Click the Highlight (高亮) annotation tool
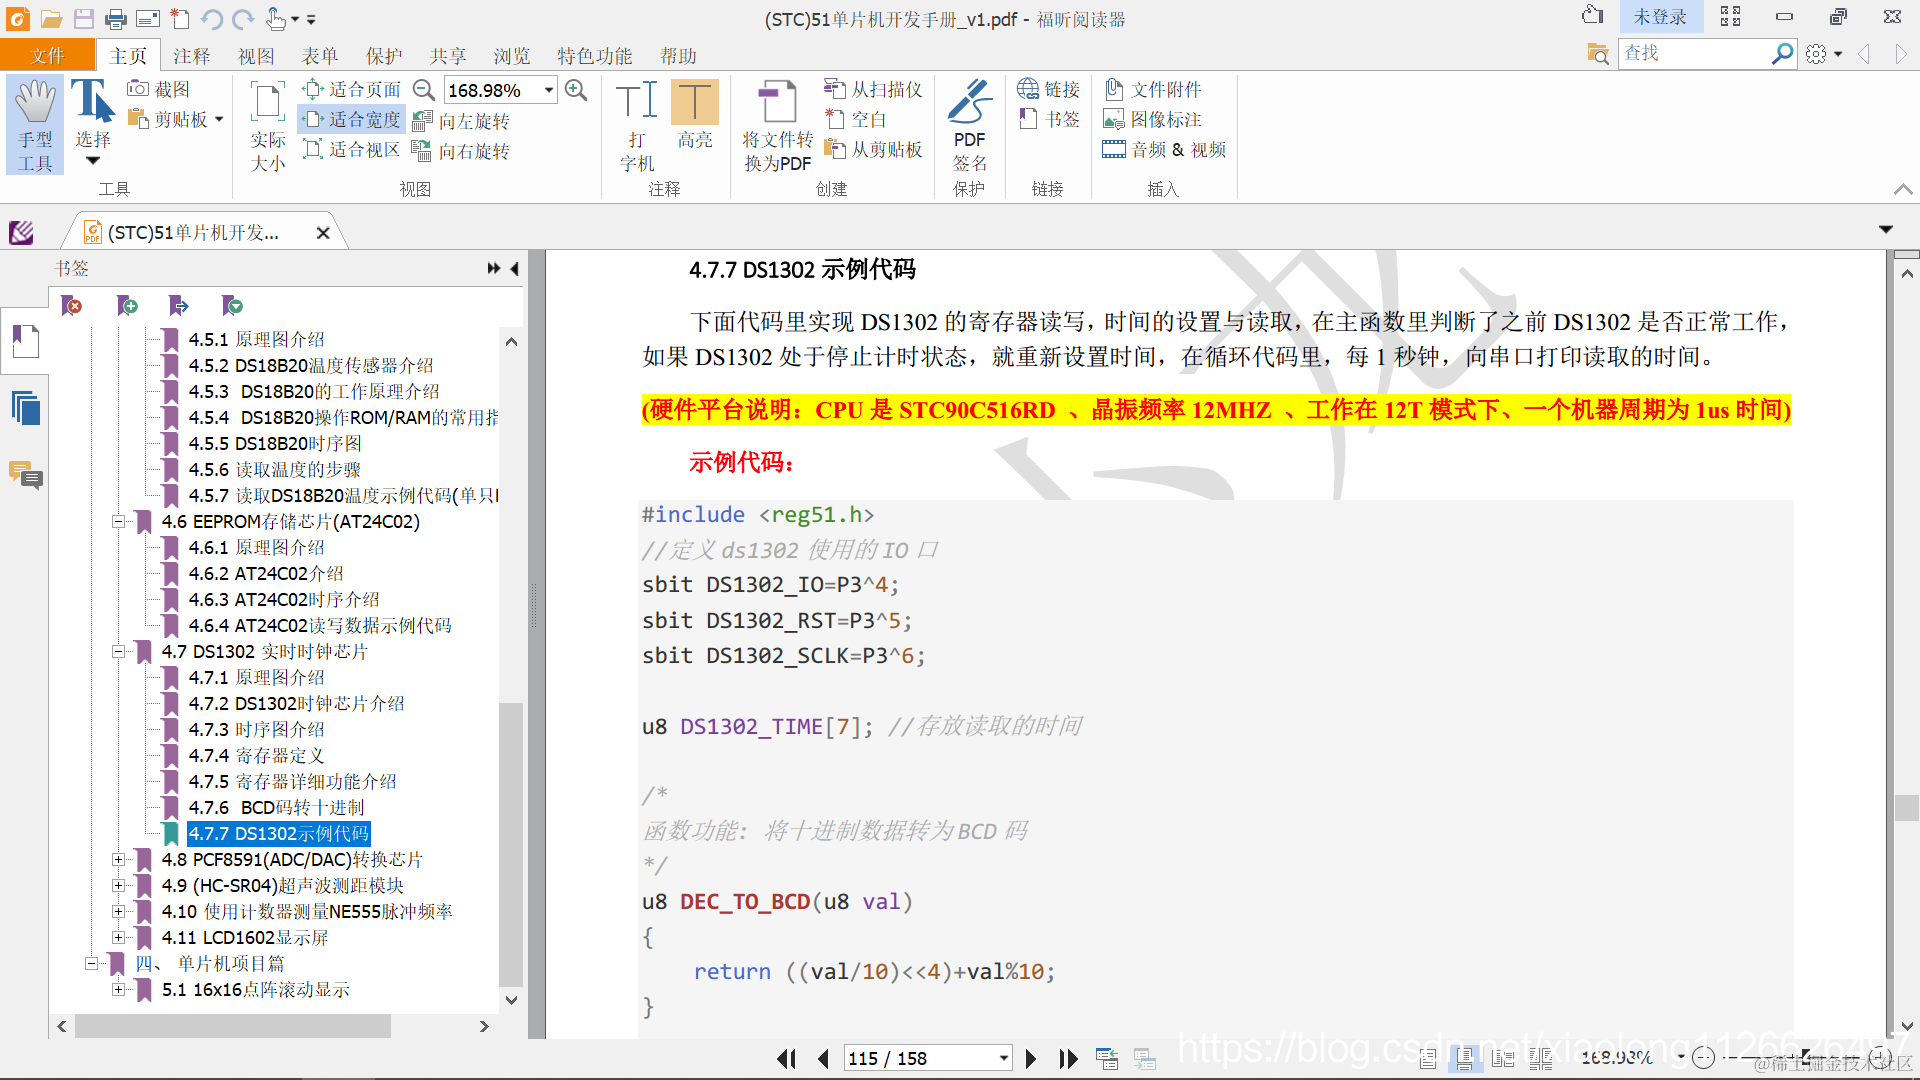The height and width of the screenshot is (1080, 1920). click(x=694, y=115)
